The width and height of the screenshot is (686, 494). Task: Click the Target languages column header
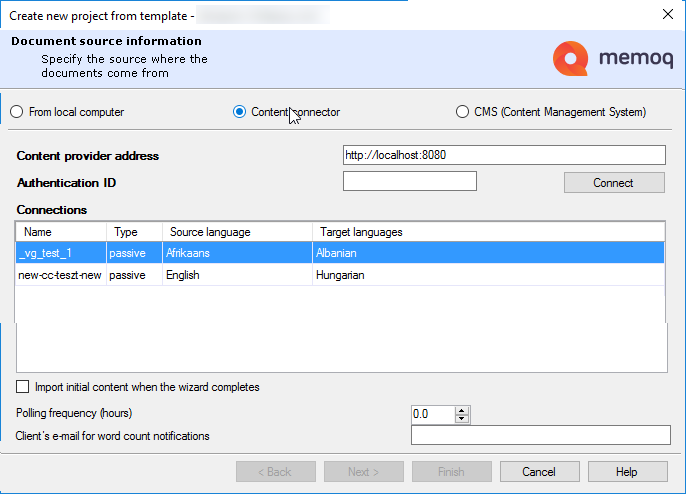tap(488, 232)
